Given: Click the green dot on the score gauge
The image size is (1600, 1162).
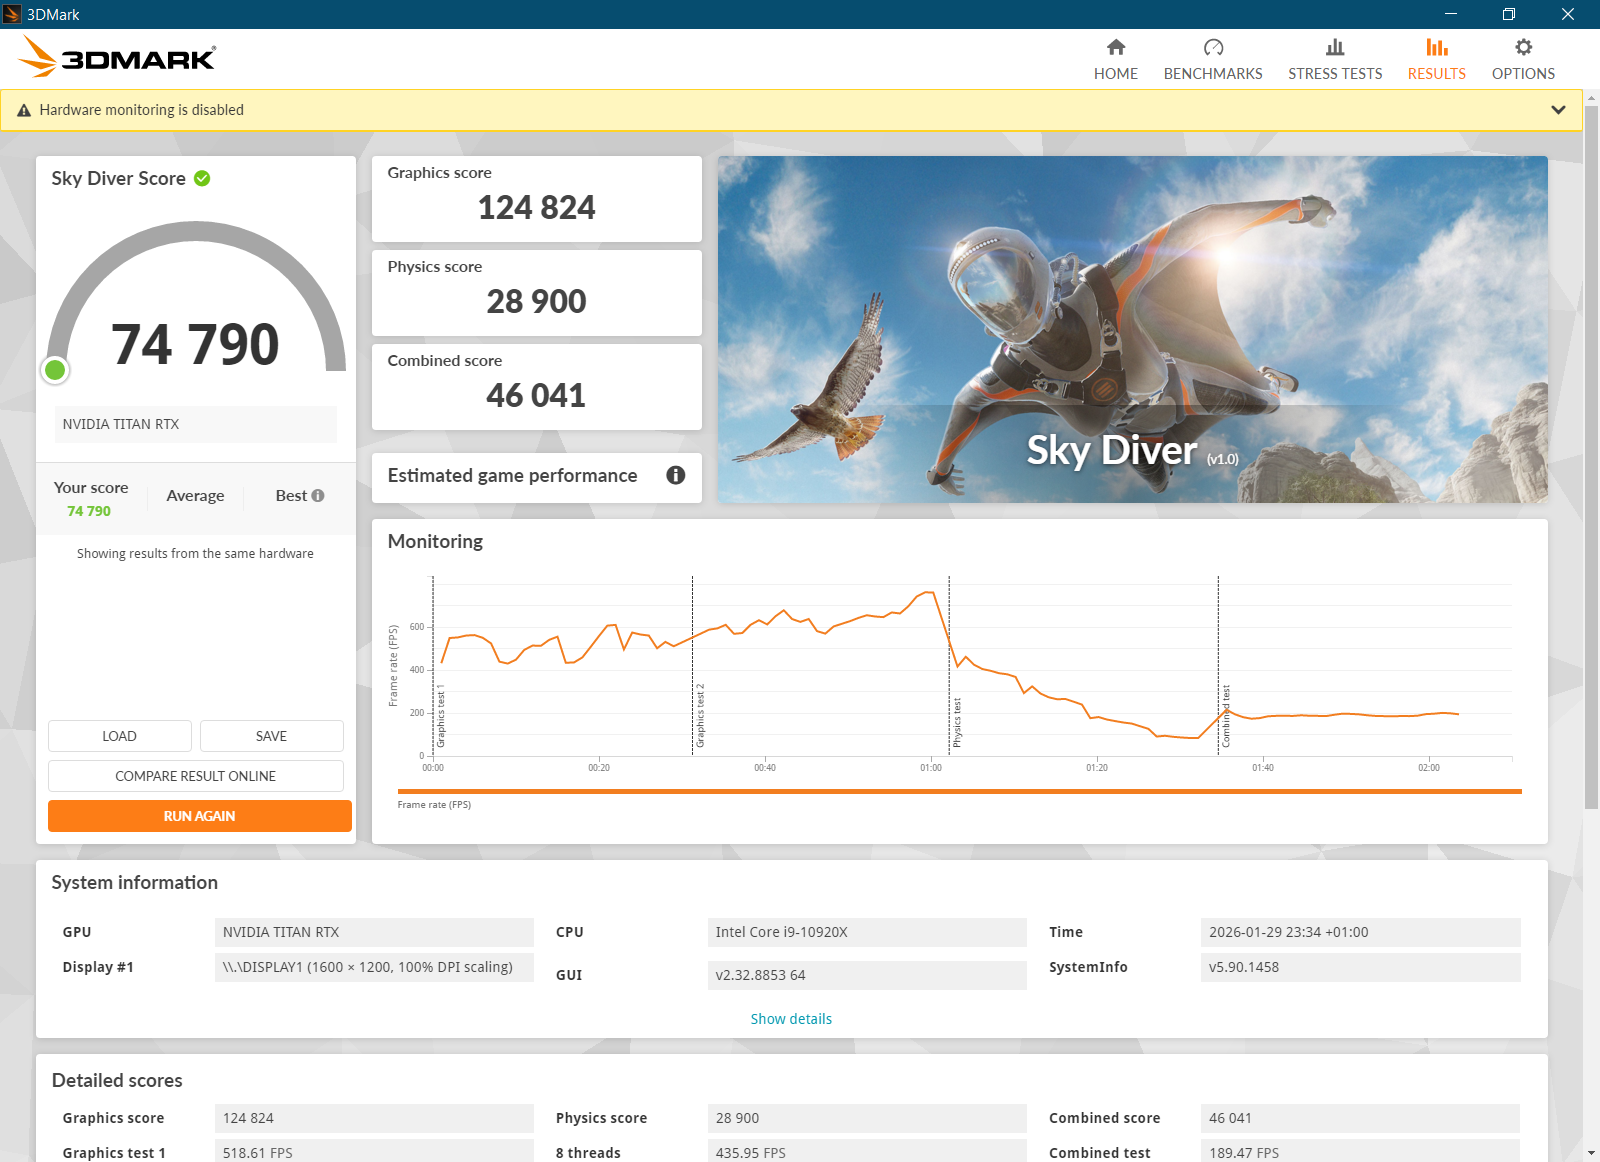Looking at the screenshot, I should (x=56, y=370).
